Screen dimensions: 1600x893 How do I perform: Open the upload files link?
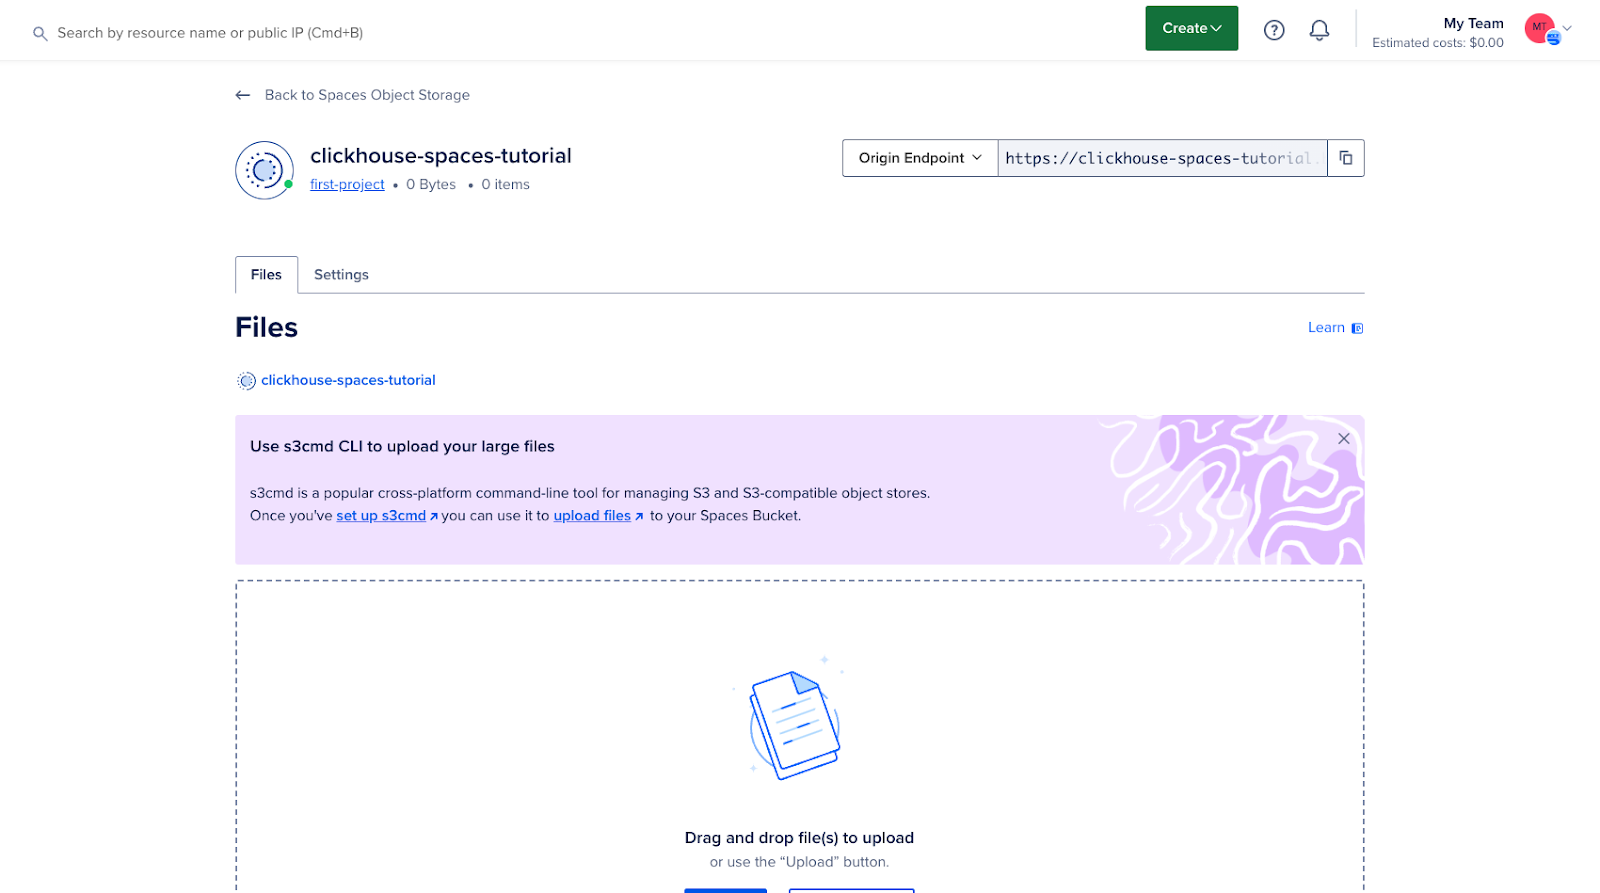click(592, 516)
